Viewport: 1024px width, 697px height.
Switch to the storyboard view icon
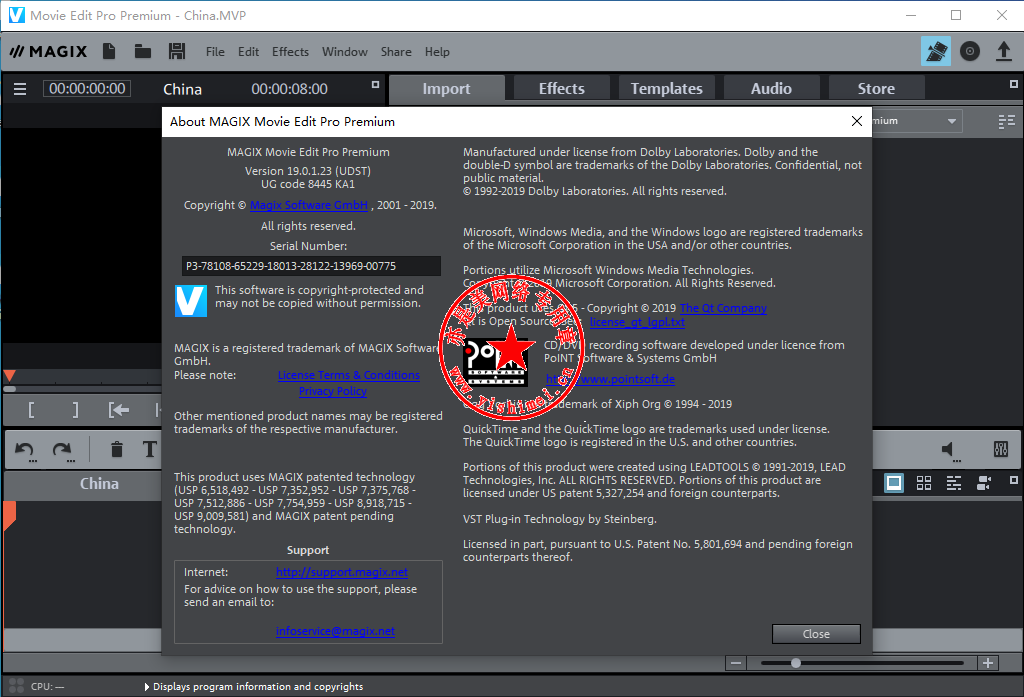tap(894, 483)
